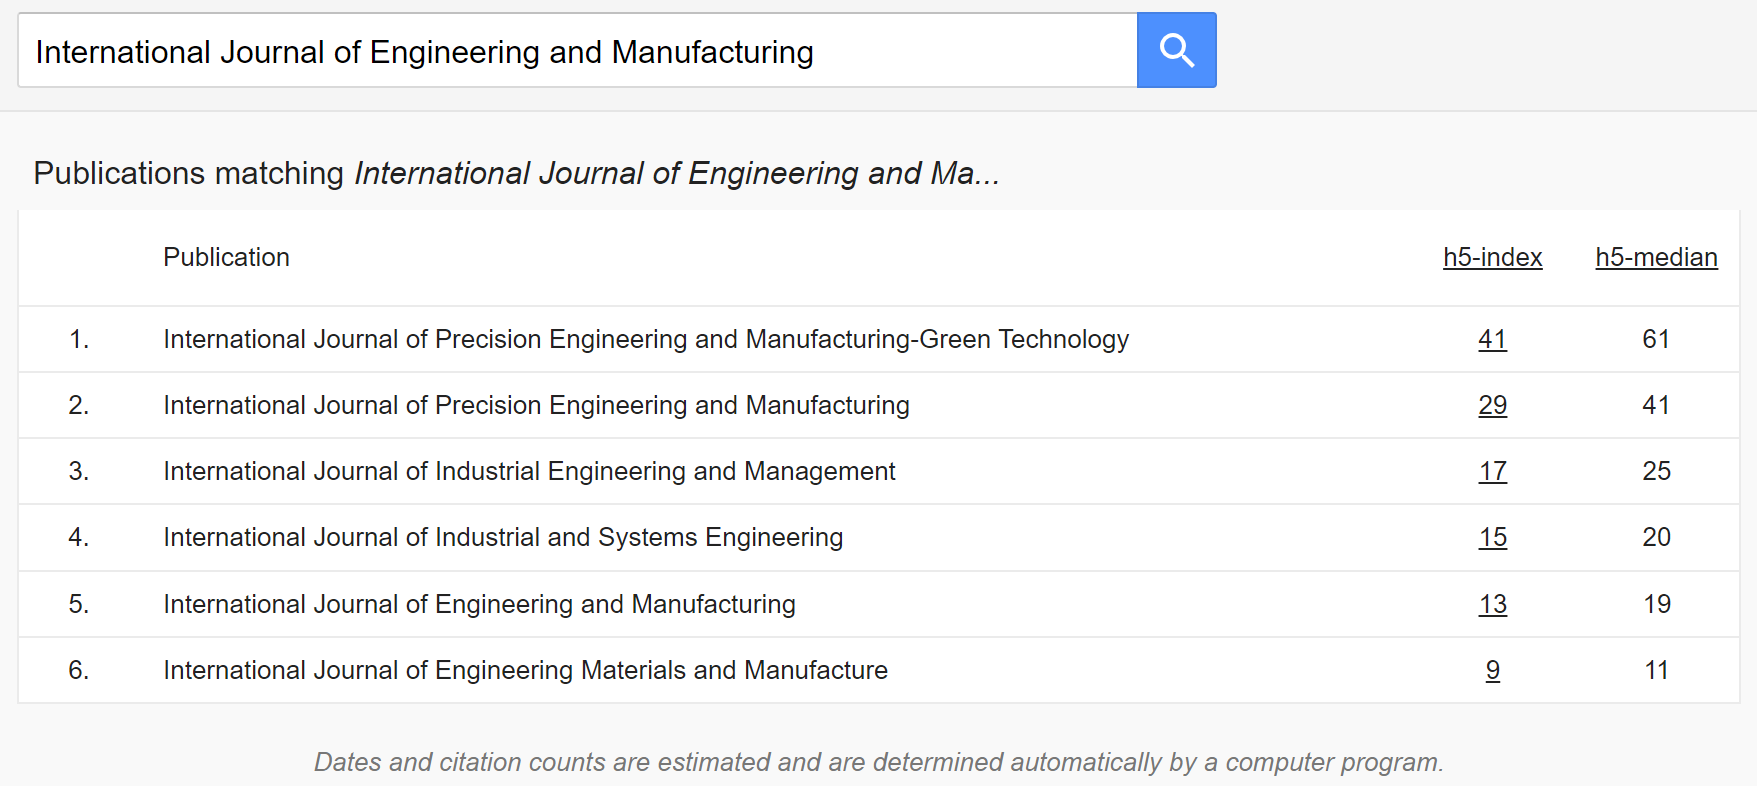Open h5-index 17 for Industrial Engineering and Management
This screenshot has height=786, width=1757.
coord(1492,471)
